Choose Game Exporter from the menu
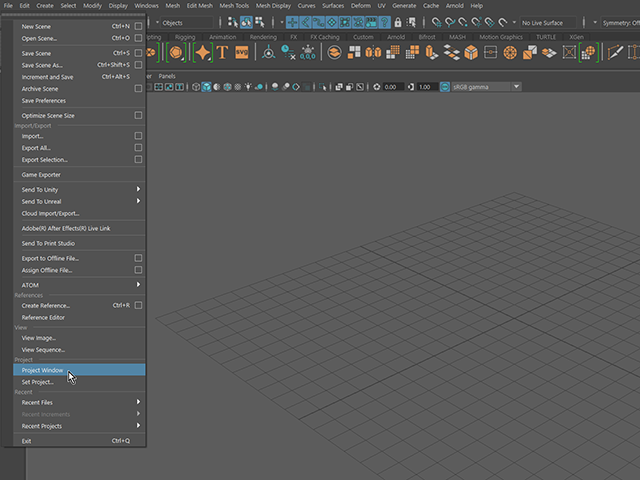The height and width of the screenshot is (480, 640). tap(79, 175)
